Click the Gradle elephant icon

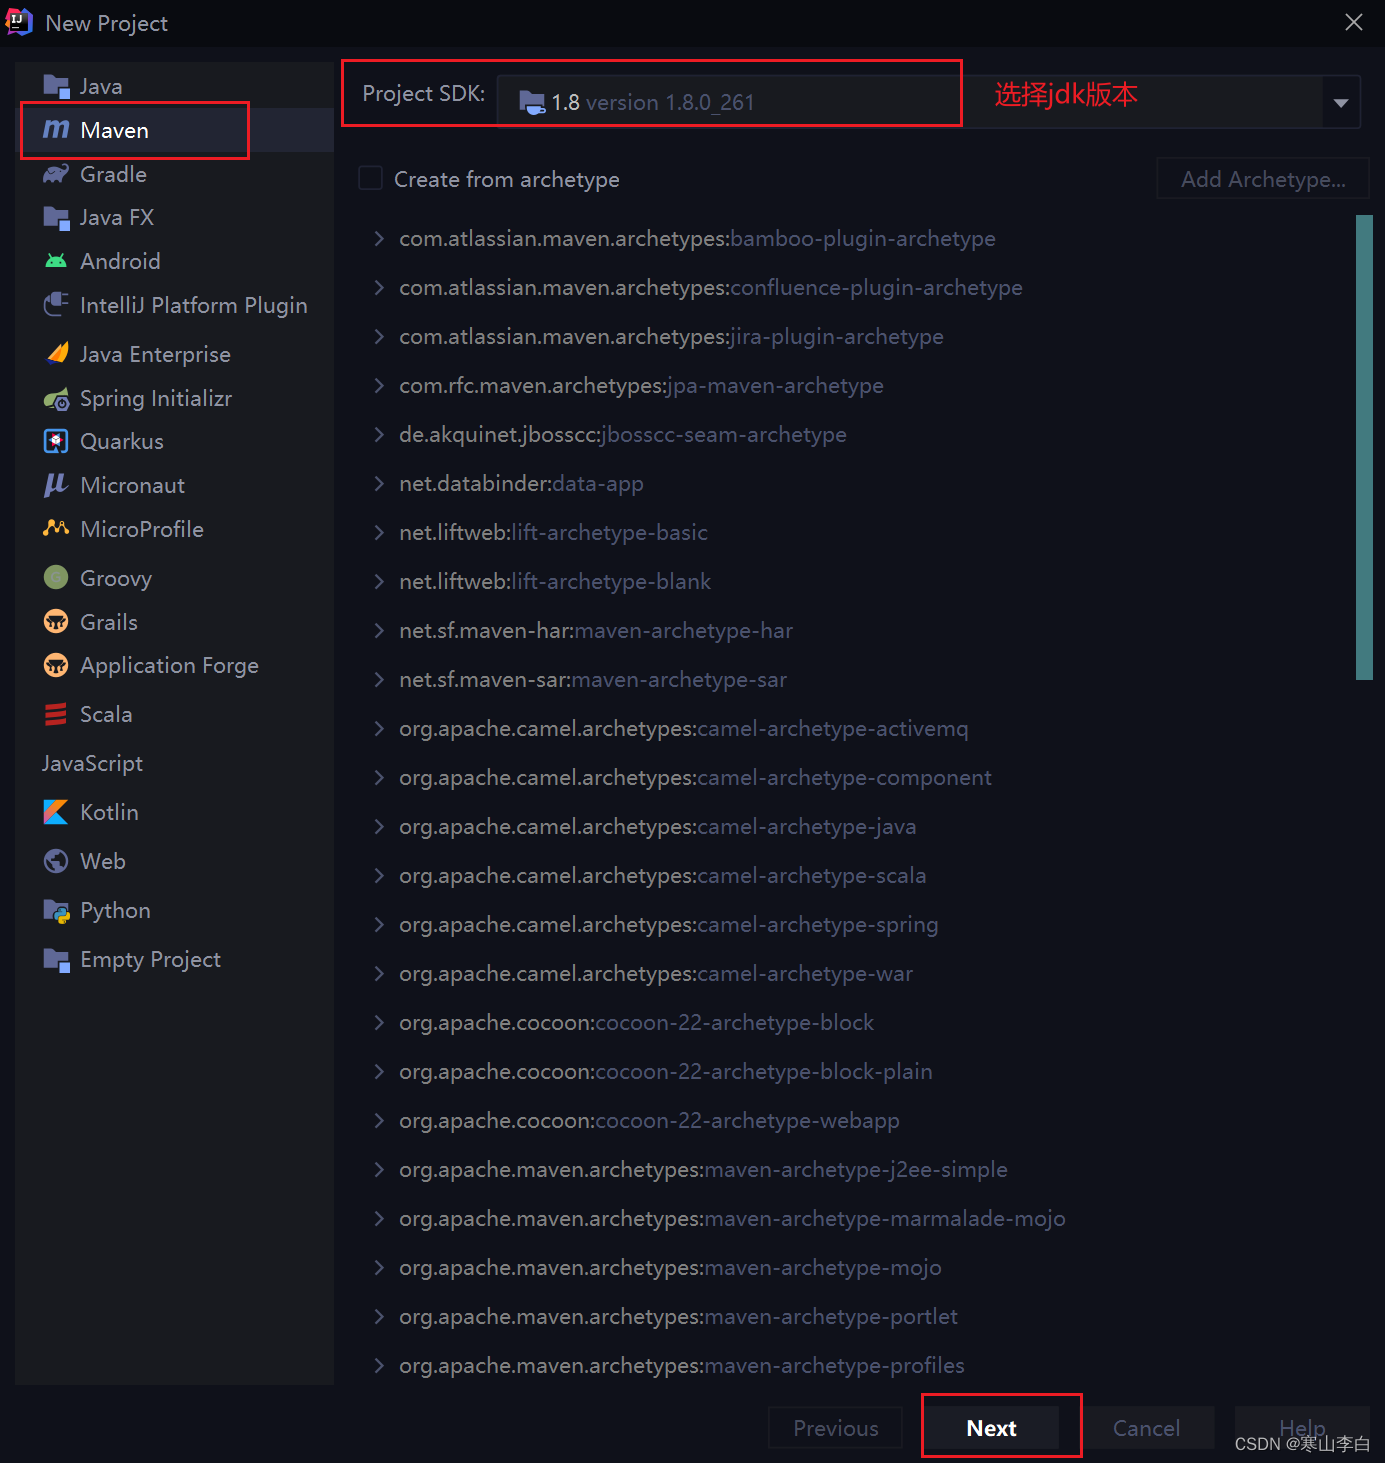pos(56,174)
